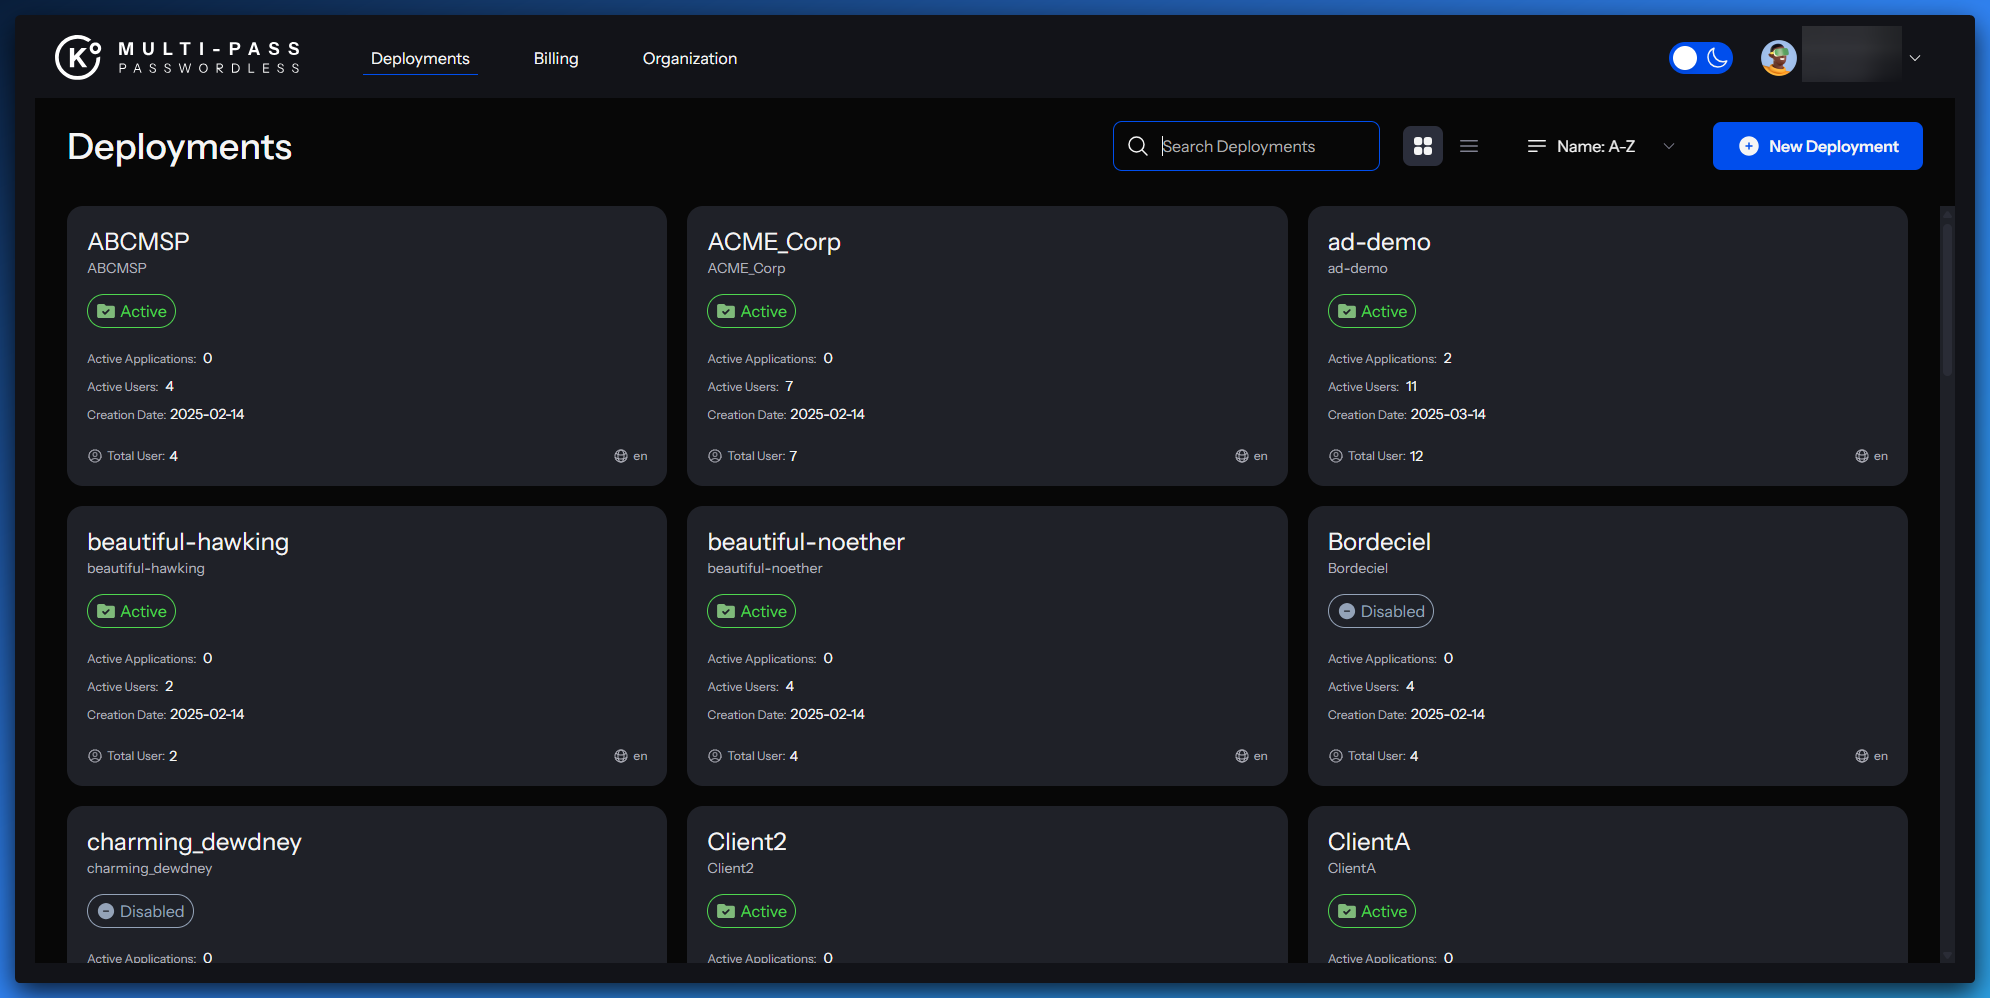Image resolution: width=1990 pixels, height=998 pixels.
Task: Open the charming_dewdney deployment title
Action: tap(194, 842)
